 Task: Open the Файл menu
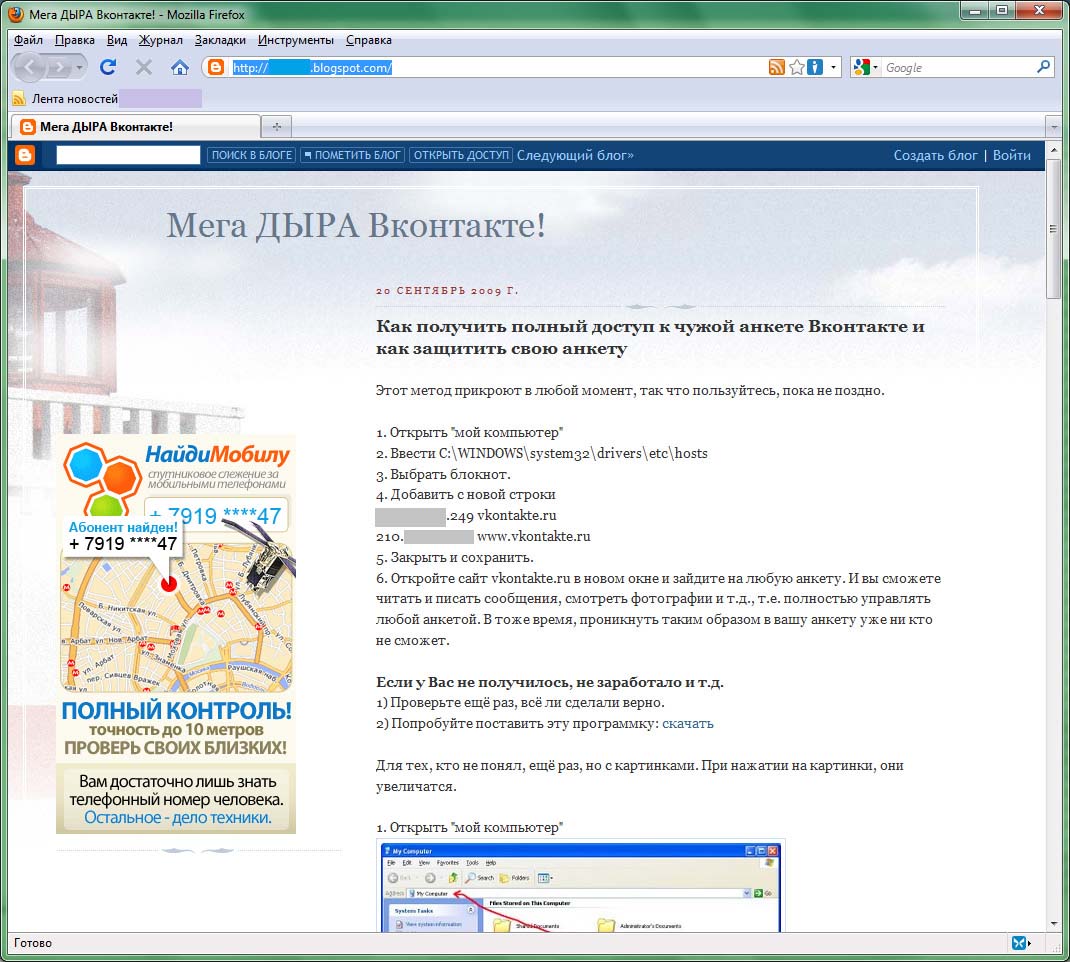click(x=28, y=40)
